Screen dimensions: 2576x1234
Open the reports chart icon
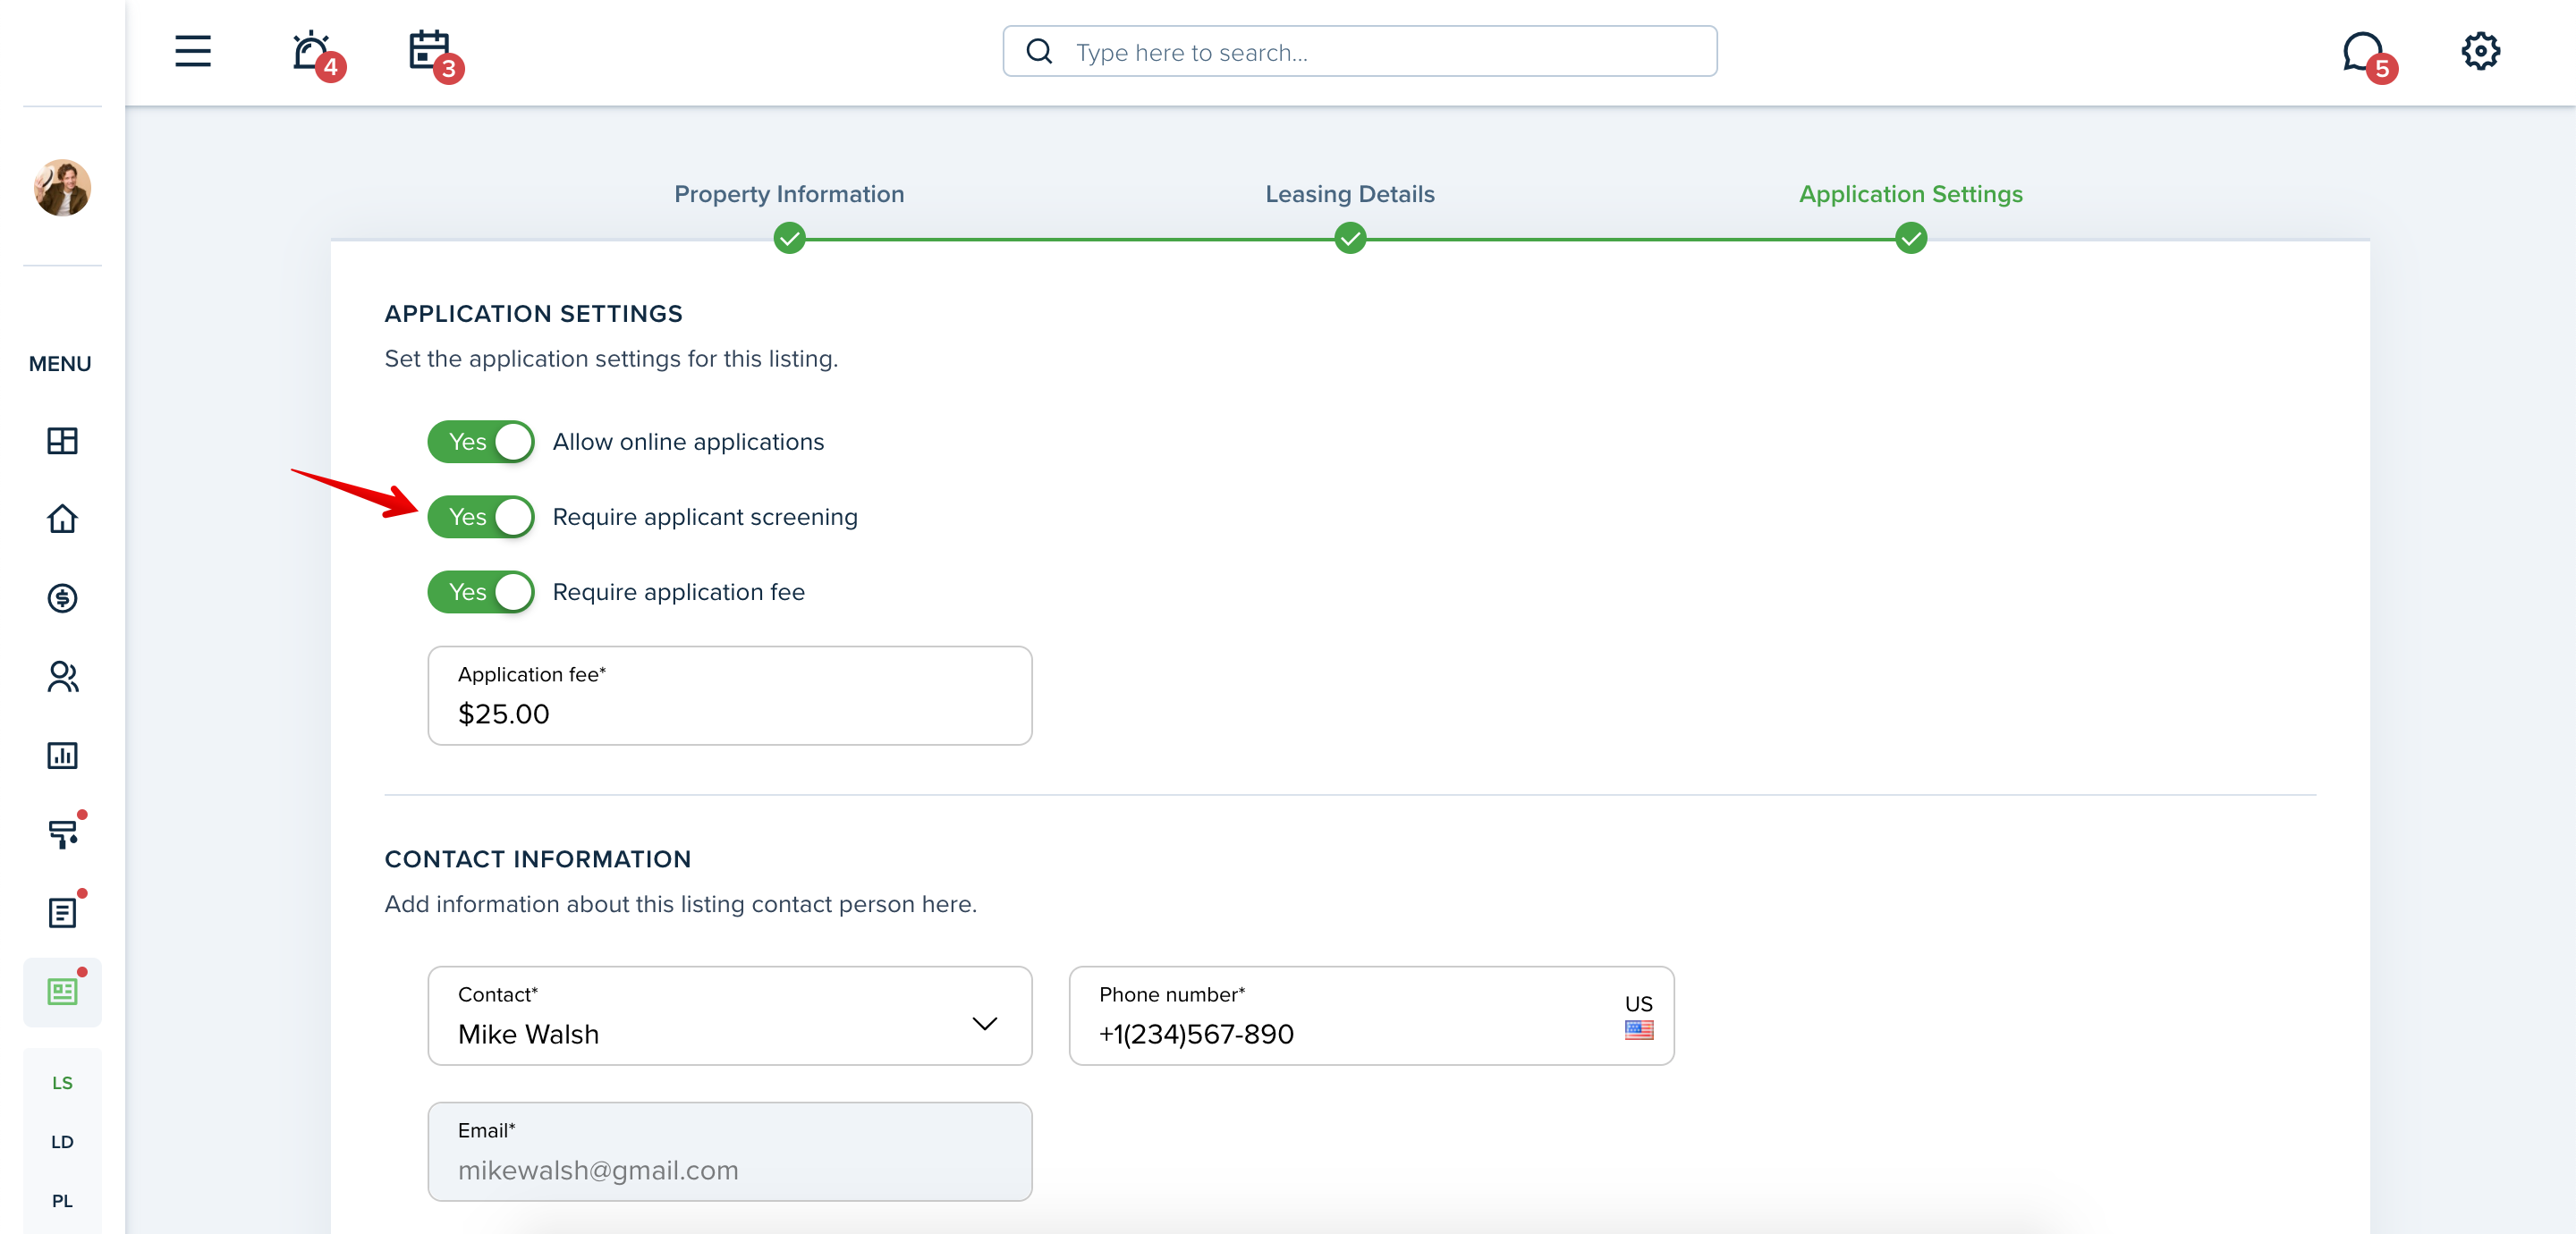[62, 755]
